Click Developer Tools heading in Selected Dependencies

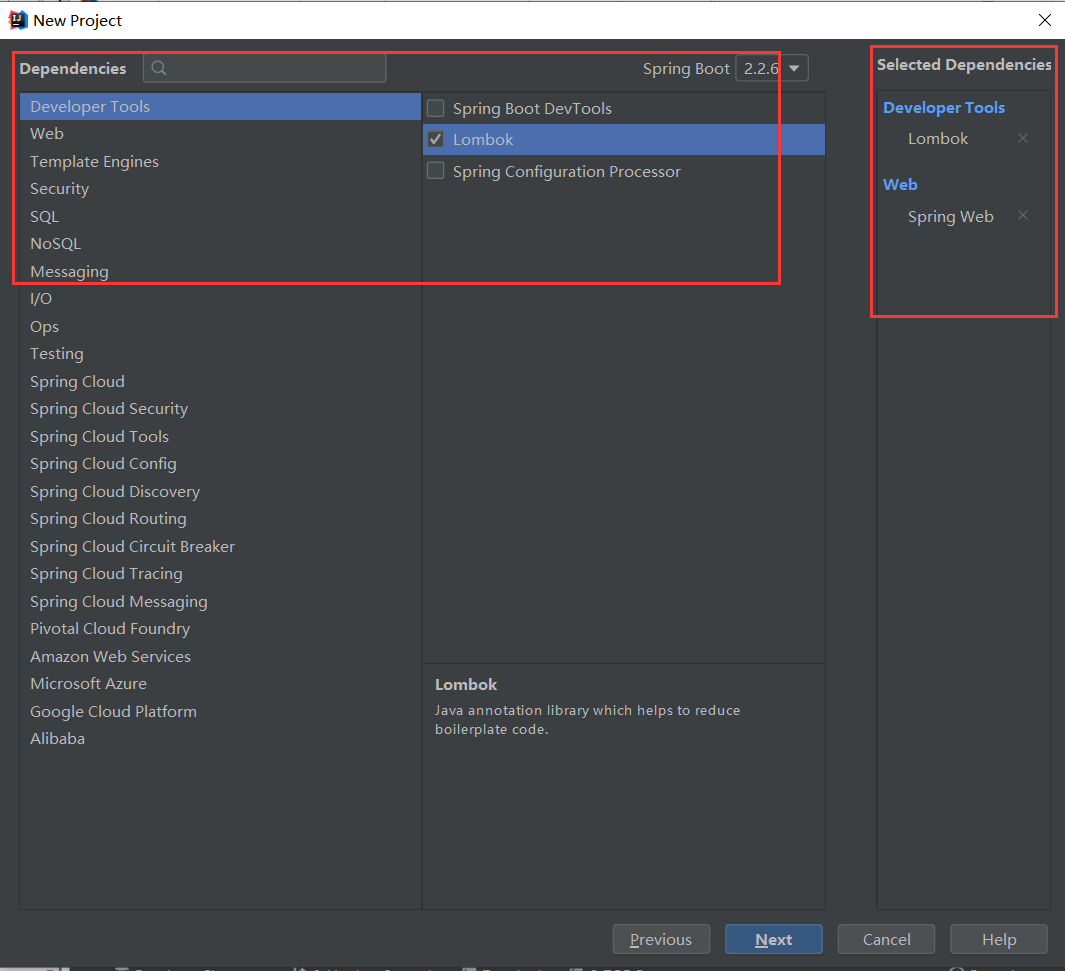click(944, 107)
